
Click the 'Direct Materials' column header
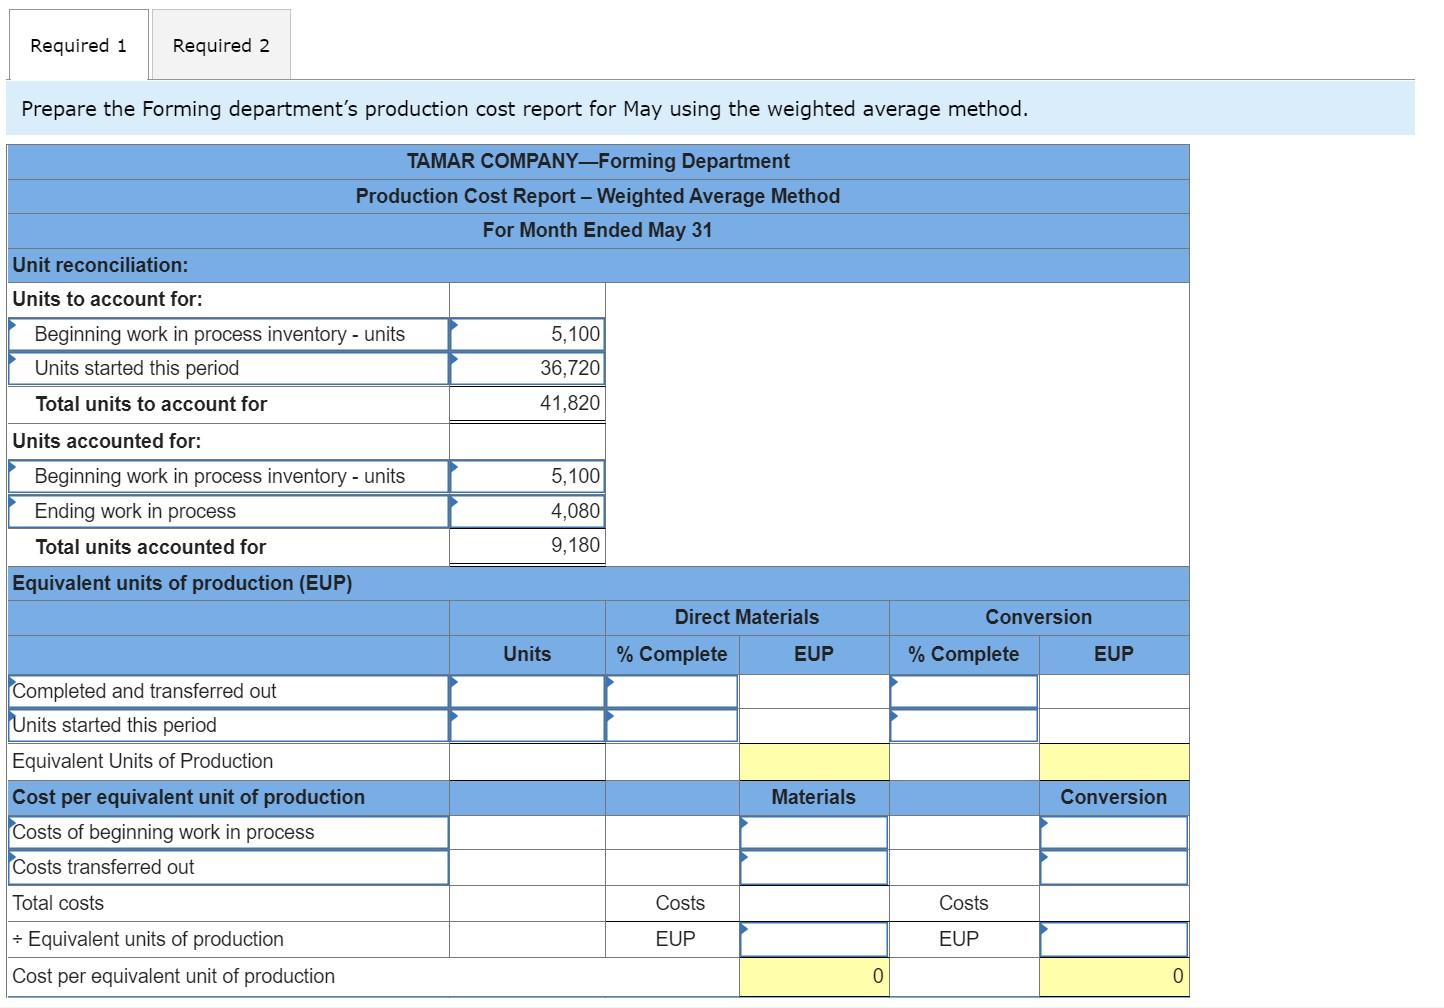click(x=747, y=617)
